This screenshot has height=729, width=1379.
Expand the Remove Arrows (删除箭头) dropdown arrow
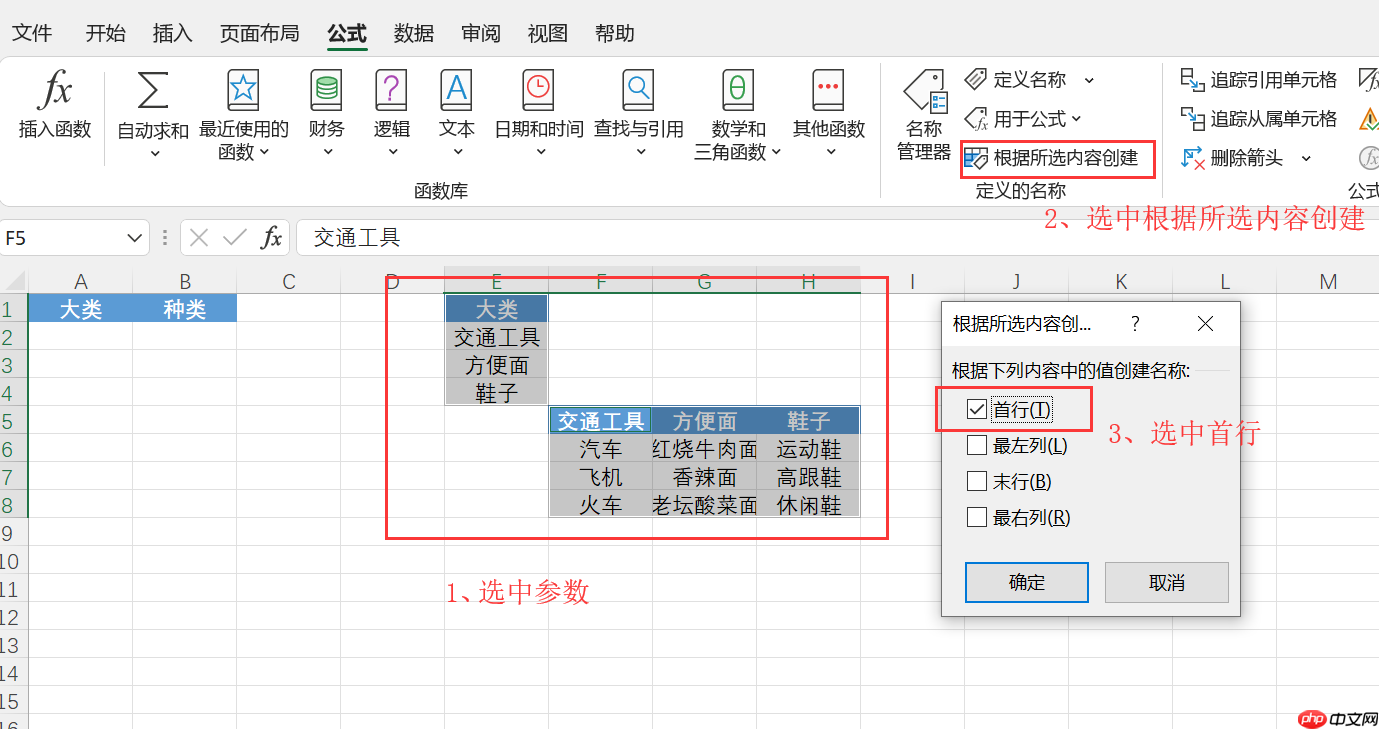(1305, 158)
